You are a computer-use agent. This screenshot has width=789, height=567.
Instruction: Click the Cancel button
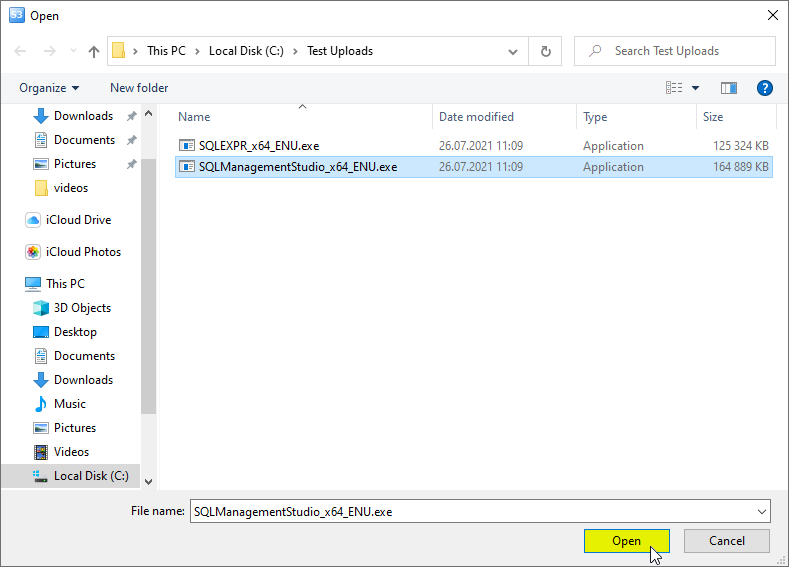click(727, 541)
